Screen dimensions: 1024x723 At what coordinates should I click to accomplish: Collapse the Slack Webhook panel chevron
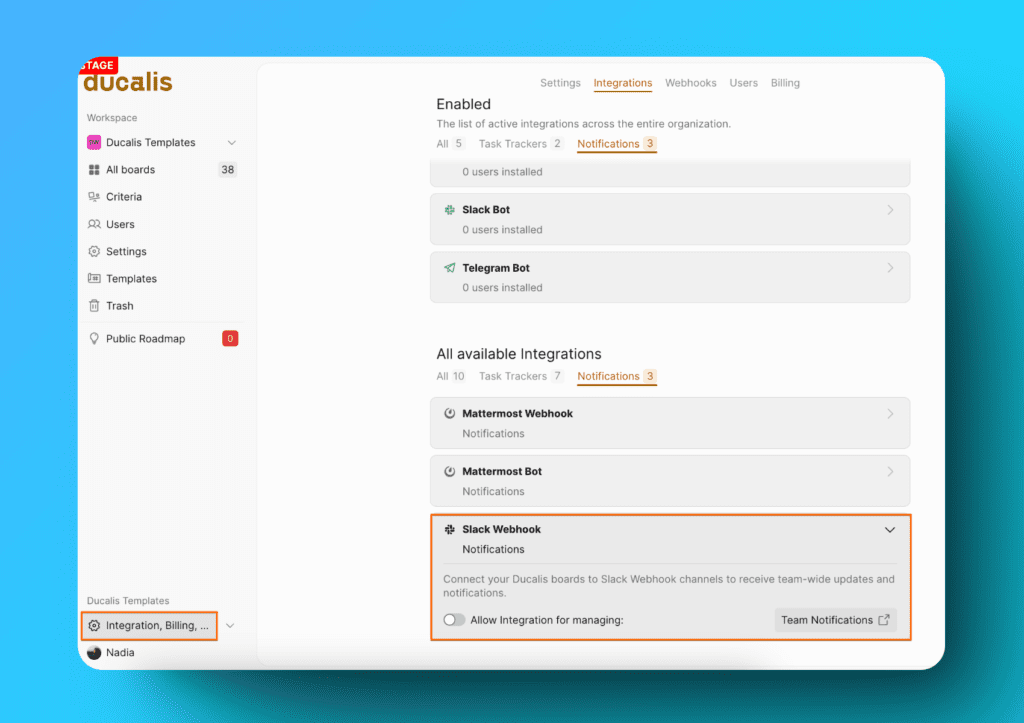pyautogui.click(x=890, y=530)
